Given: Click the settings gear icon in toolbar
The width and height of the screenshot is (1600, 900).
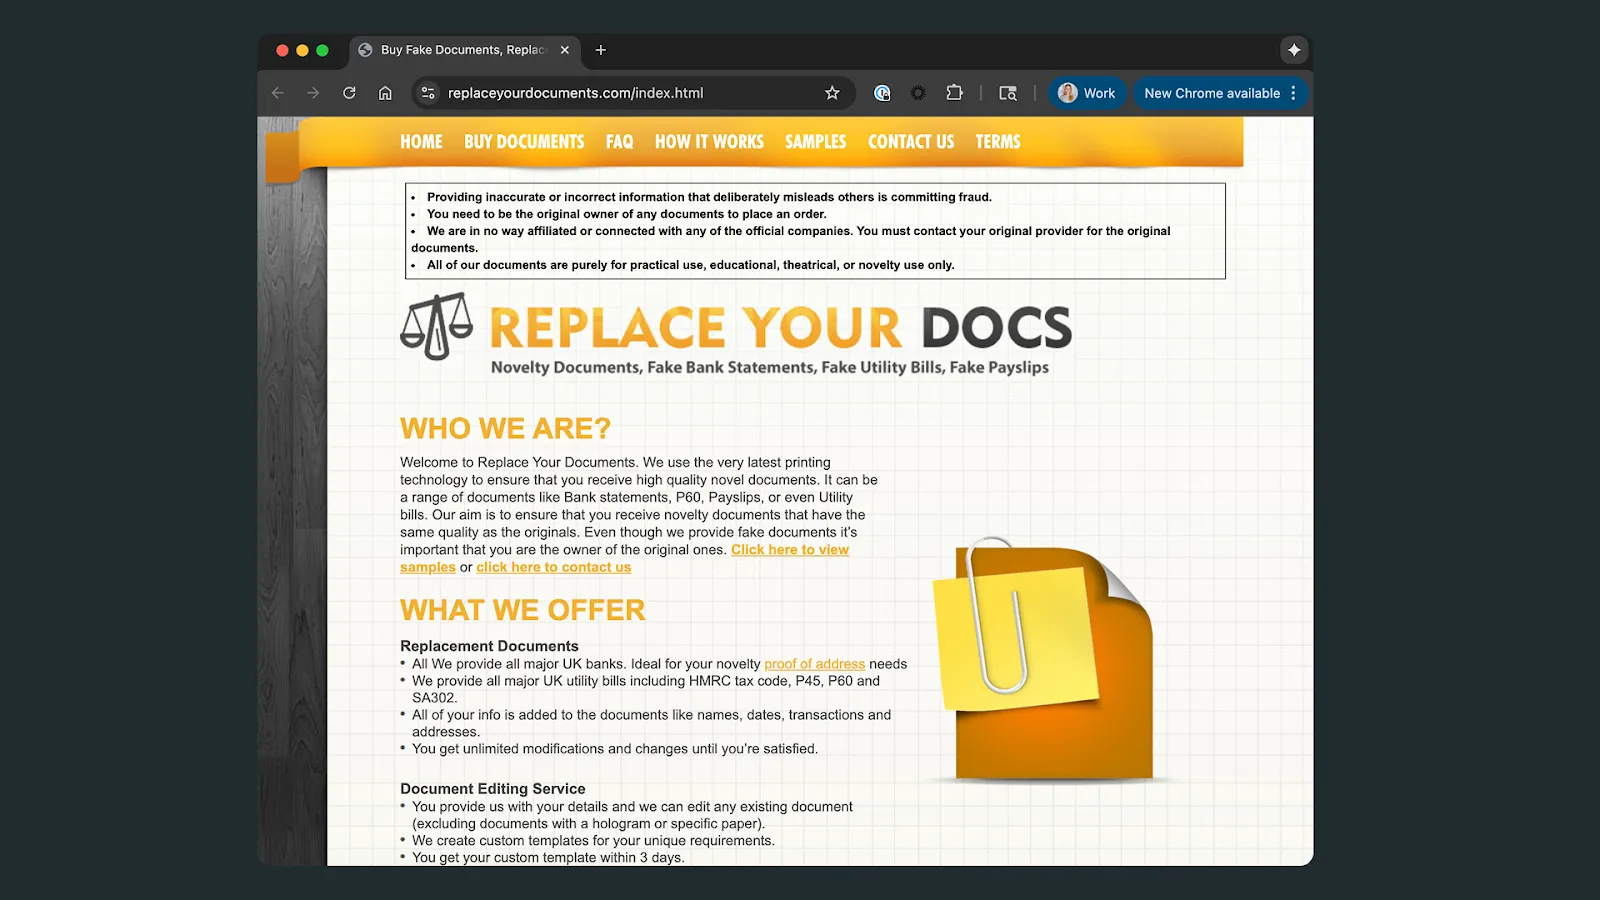Looking at the screenshot, I should point(917,92).
